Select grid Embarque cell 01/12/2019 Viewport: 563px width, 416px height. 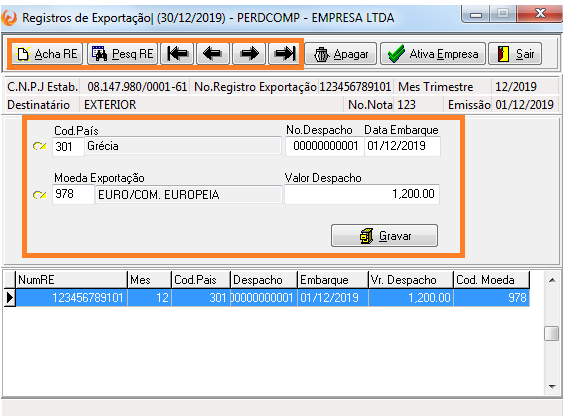point(333,298)
